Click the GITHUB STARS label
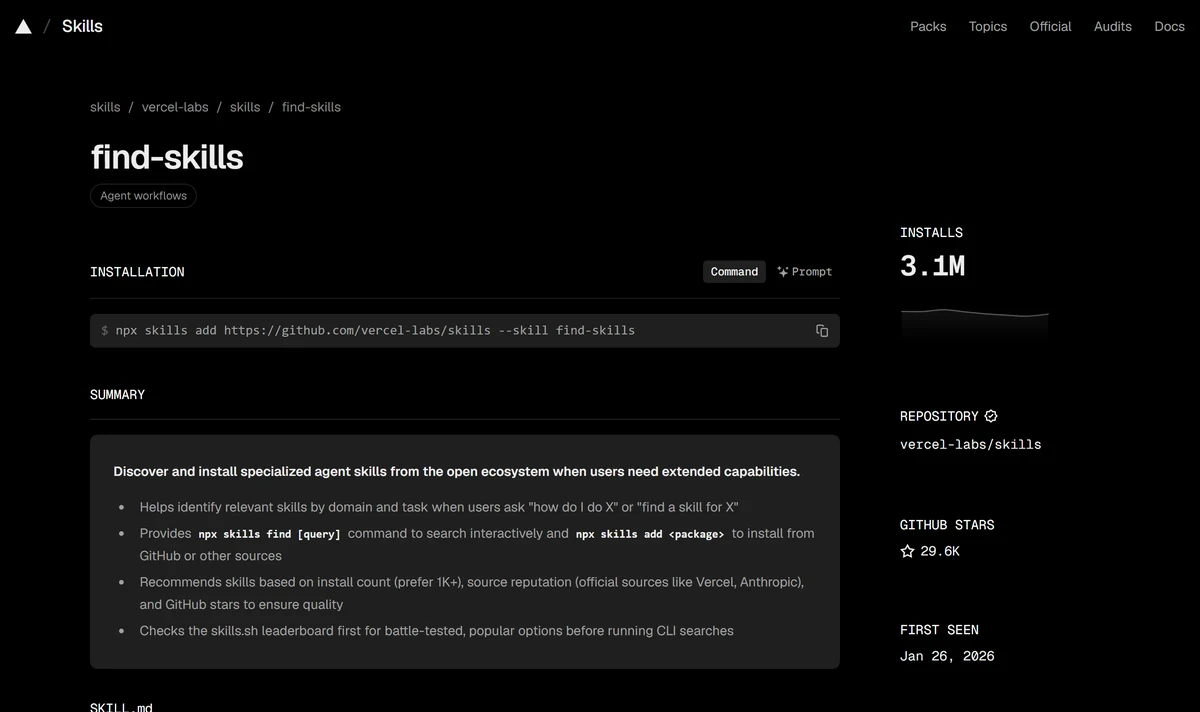Viewport: 1200px width, 712px height. click(x=947, y=525)
